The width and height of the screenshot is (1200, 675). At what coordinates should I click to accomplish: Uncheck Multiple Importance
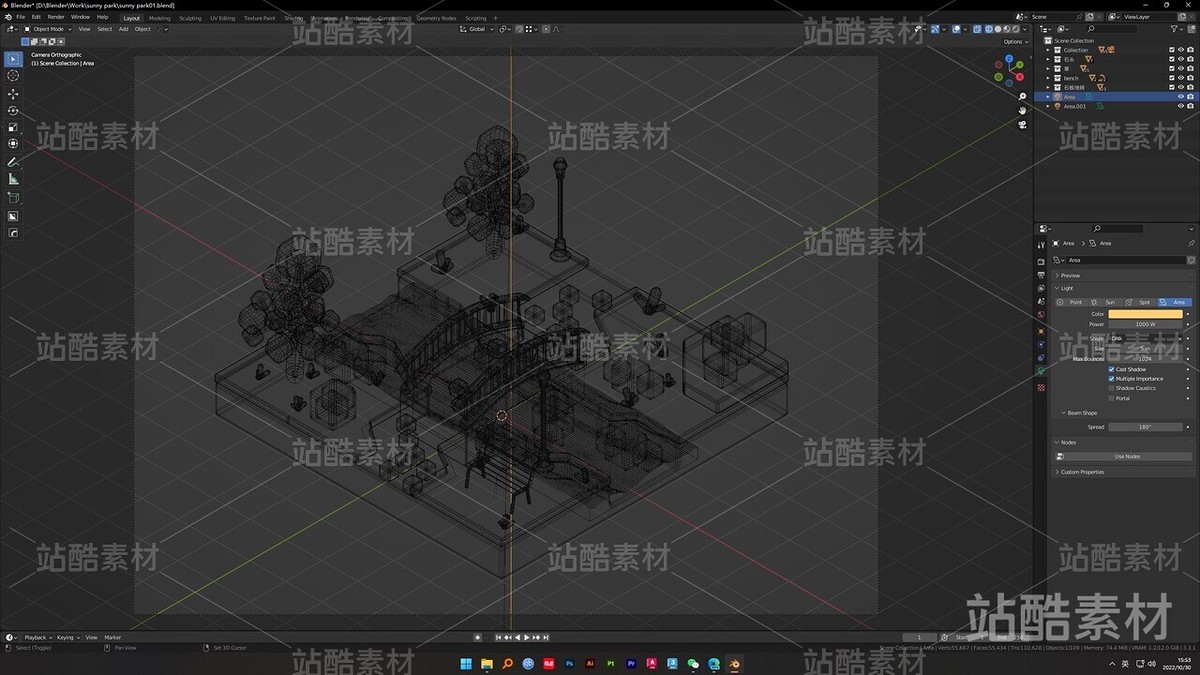[x=1111, y=379]
